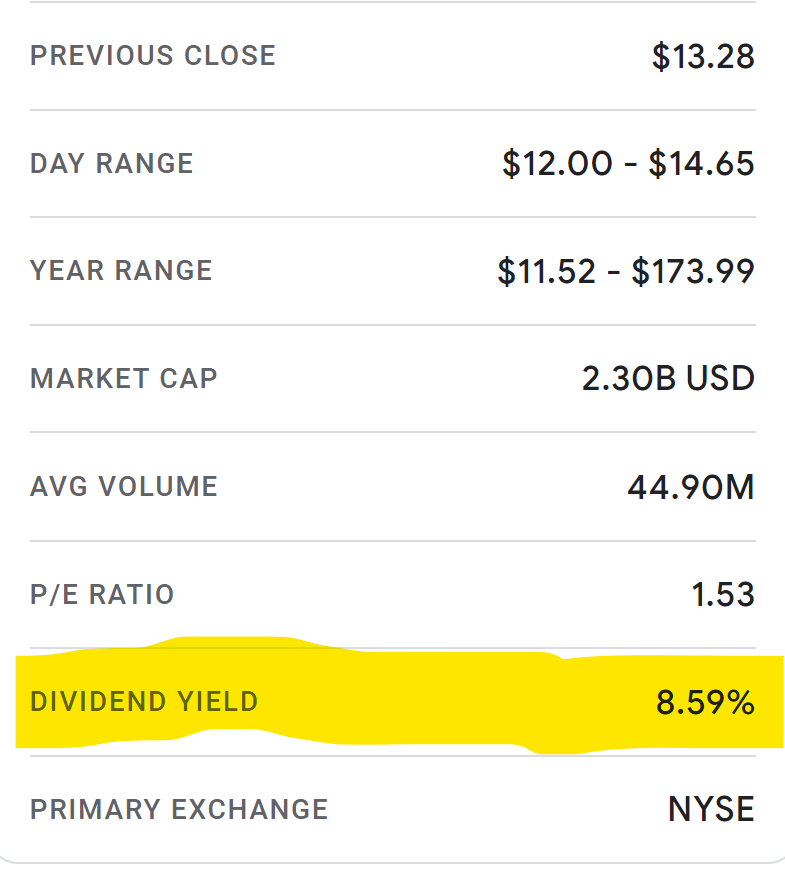Select the $13.28 previous close value
This screenshot has width=785, height=875.
point(704,57)
